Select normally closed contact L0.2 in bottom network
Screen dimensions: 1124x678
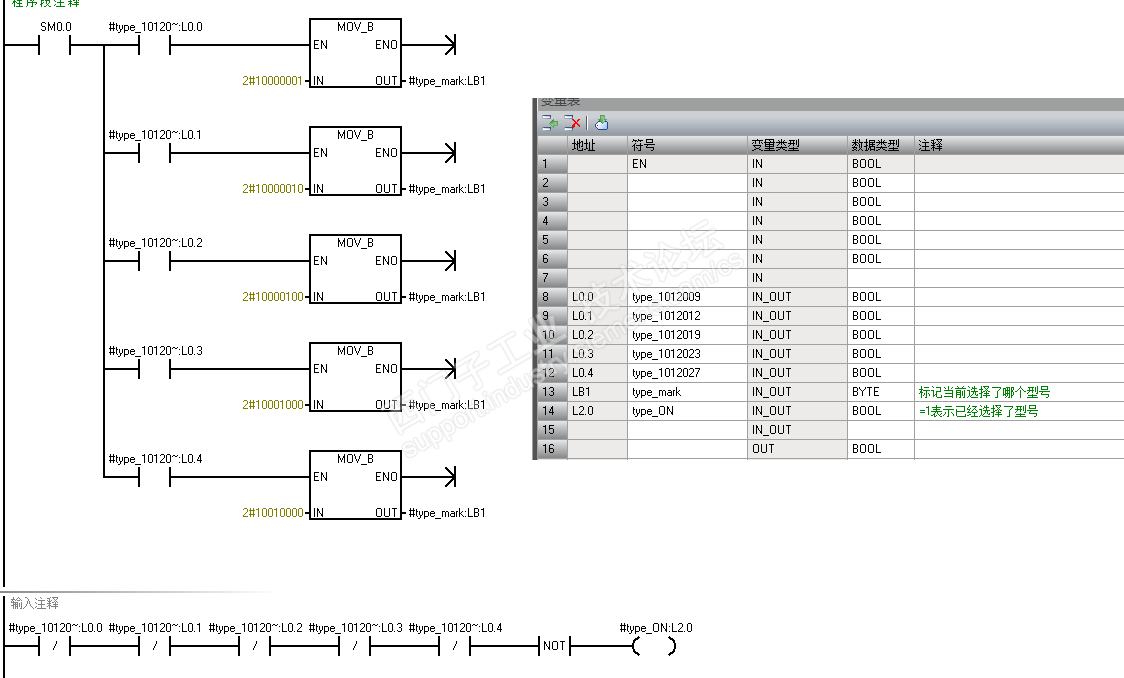point(254,646)
